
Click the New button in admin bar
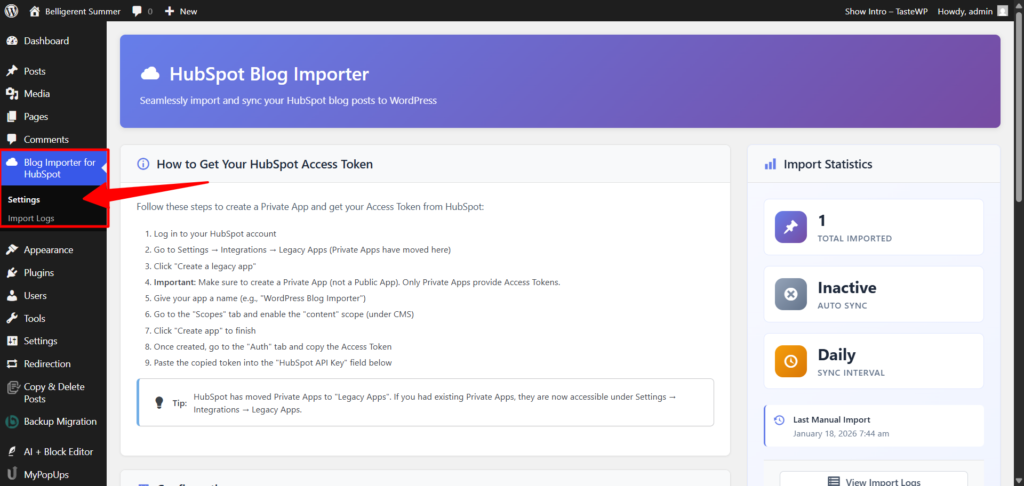181,11
